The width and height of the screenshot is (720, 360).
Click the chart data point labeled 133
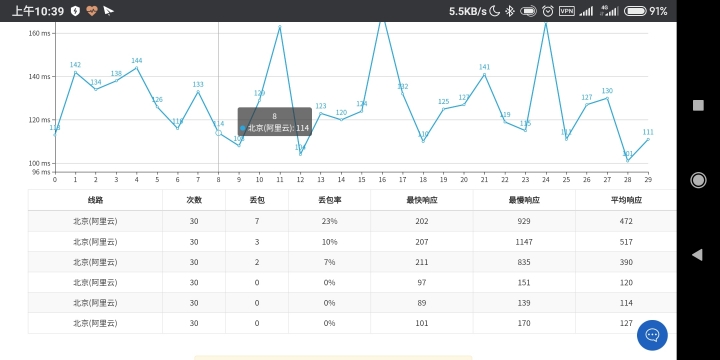click(x=198, y=91)
